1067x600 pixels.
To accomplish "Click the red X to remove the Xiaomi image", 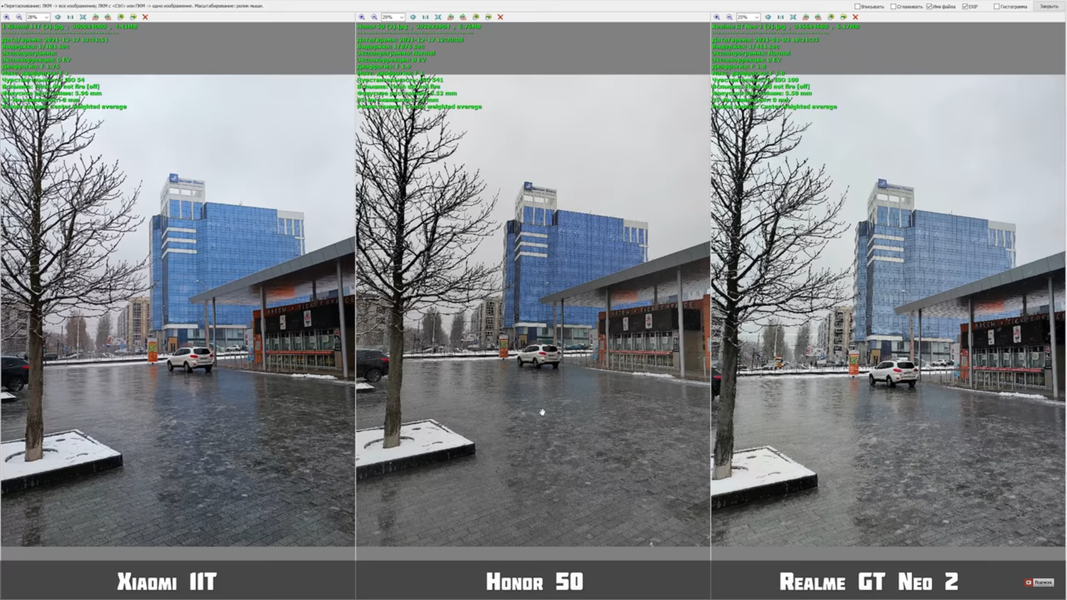I will click(145, 16).
